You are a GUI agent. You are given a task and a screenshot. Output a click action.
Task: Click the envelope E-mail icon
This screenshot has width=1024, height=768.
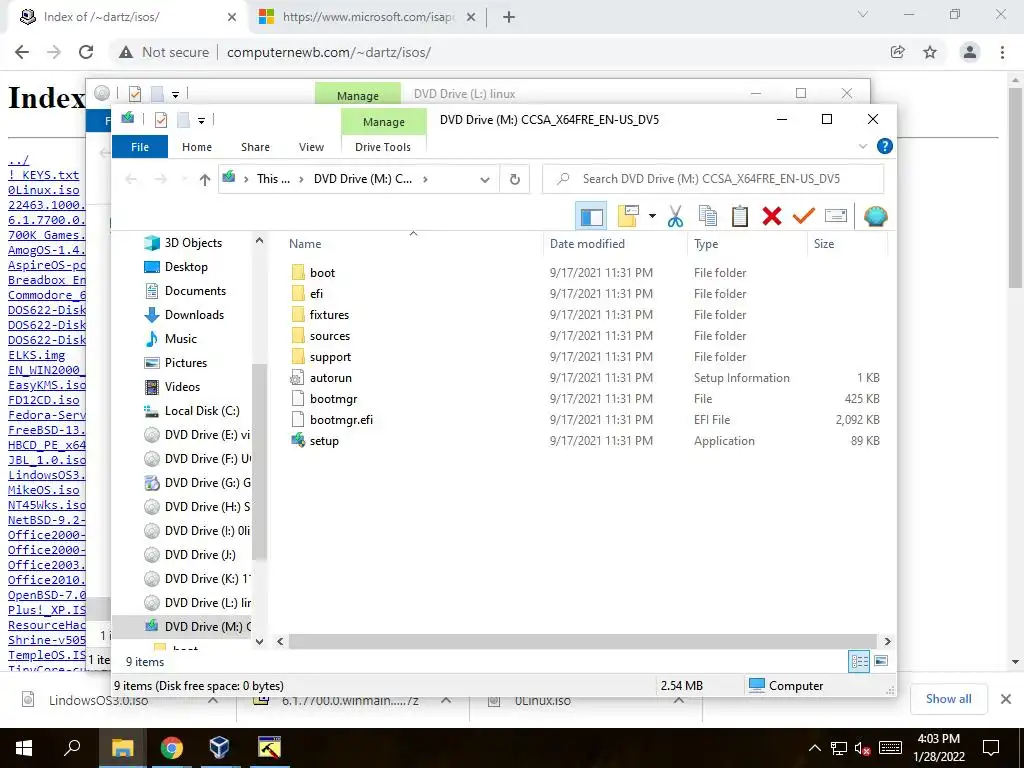click(x=836, y=216)
